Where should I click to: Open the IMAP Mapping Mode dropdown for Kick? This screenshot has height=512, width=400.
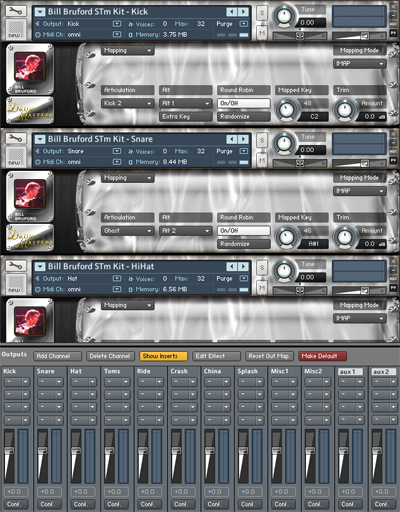click(x=359, y=64)
